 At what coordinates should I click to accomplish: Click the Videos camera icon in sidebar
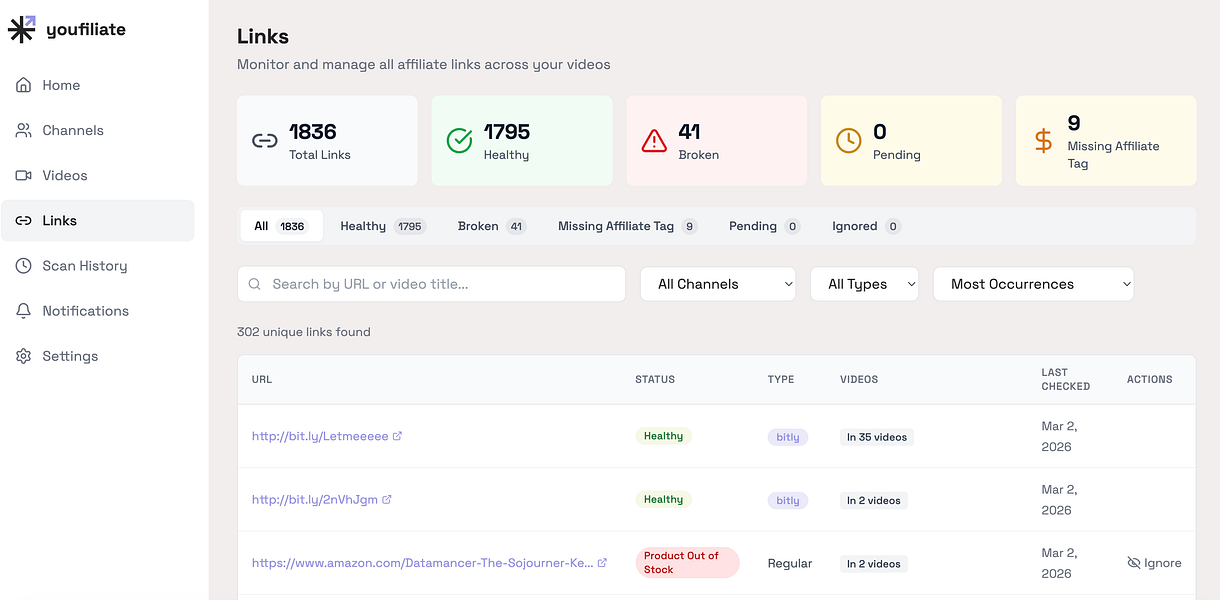[x=24, y=175]
